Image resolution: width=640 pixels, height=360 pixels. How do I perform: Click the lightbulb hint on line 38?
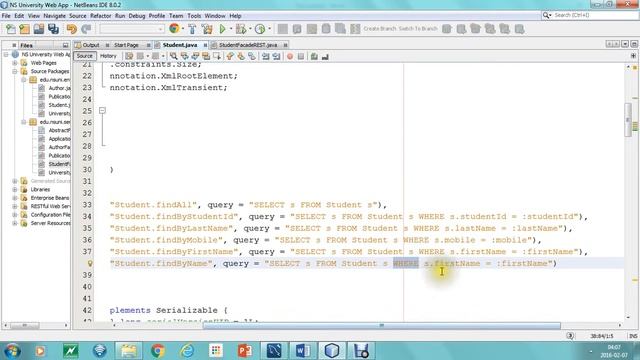click(90, 264)
